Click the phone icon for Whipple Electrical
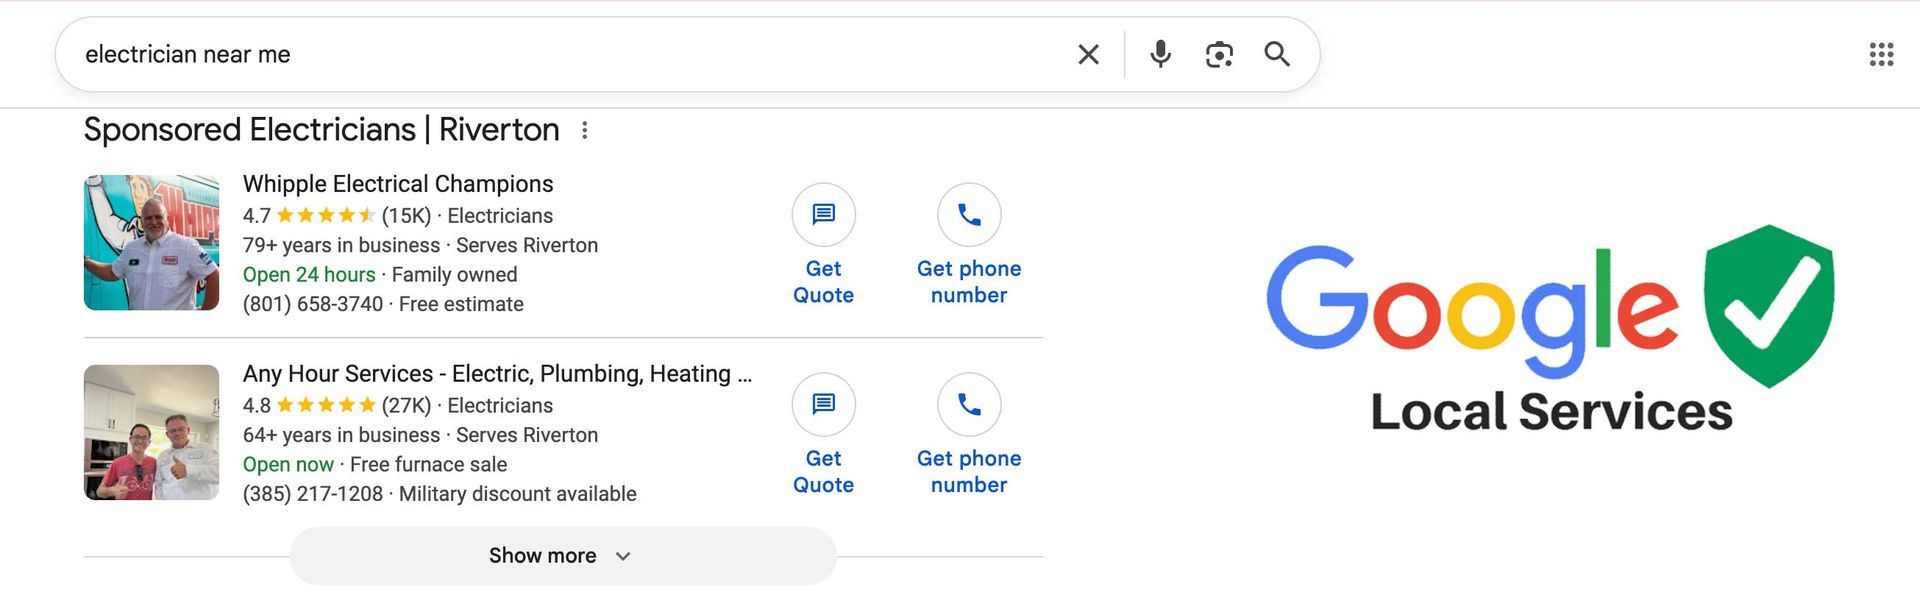The image size is (1920, 606). pos(969,215)
